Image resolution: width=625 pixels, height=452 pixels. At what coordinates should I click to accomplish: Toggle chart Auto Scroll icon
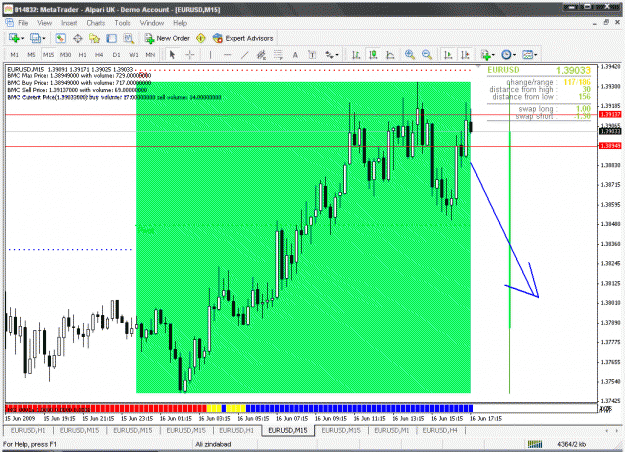[x=448, y=55]
